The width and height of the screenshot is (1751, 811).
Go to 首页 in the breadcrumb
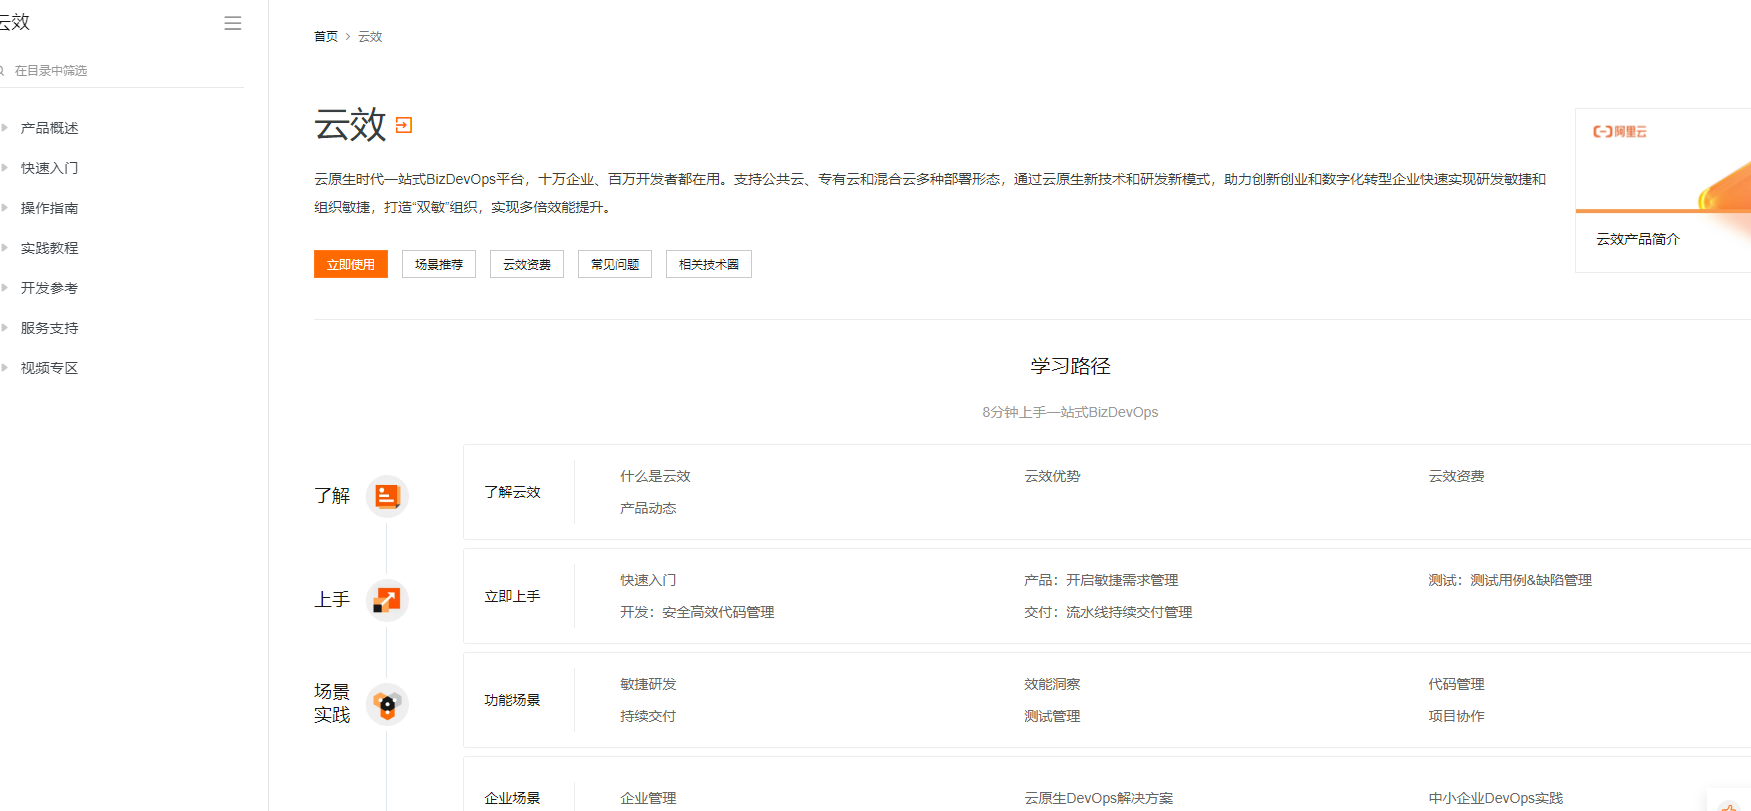pos(326,36)
